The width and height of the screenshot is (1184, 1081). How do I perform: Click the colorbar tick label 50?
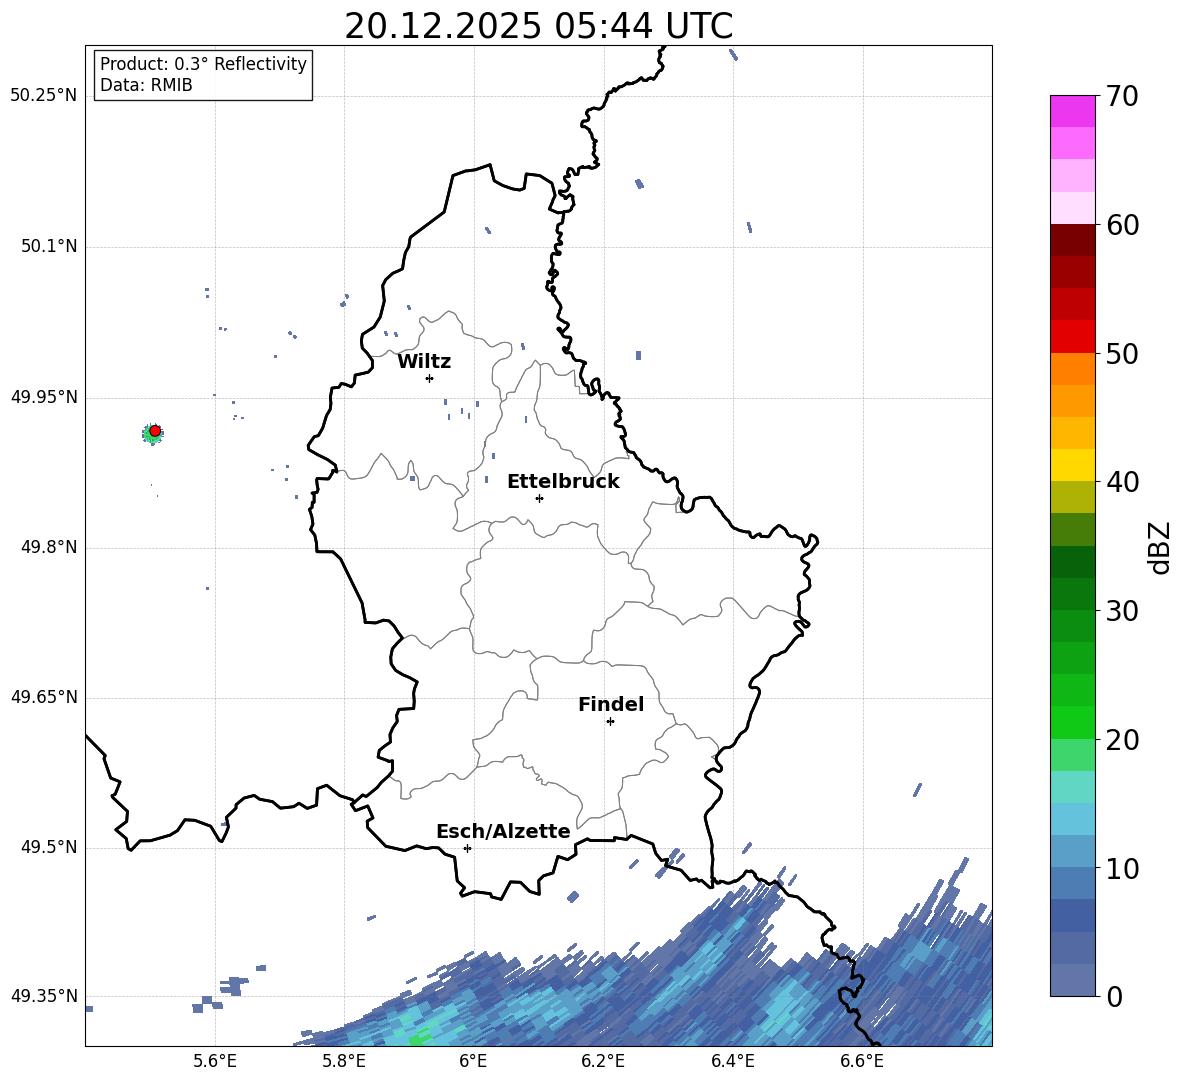pyautogui.click(x=1122, y=354)
